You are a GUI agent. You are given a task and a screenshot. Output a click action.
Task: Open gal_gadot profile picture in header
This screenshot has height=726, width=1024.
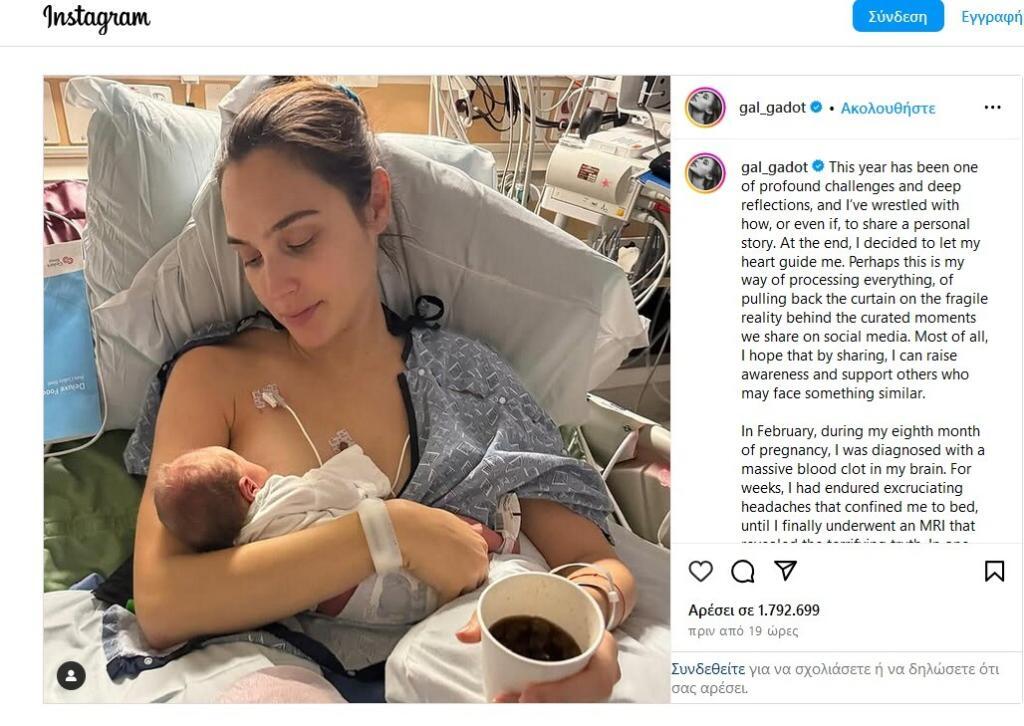[705, 107]
